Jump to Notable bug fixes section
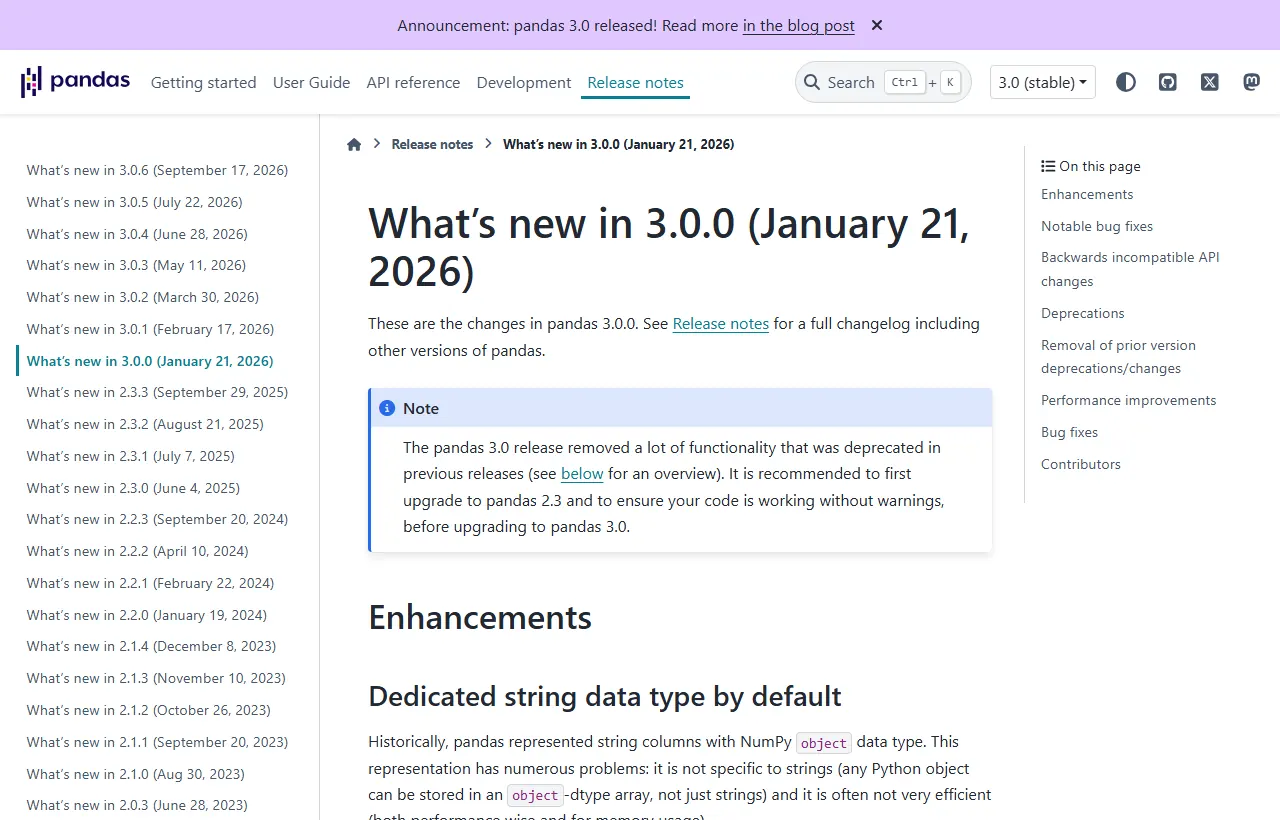Viewport: 1280px width, 820px height. pyautogui.click(x=1097, y=226)
